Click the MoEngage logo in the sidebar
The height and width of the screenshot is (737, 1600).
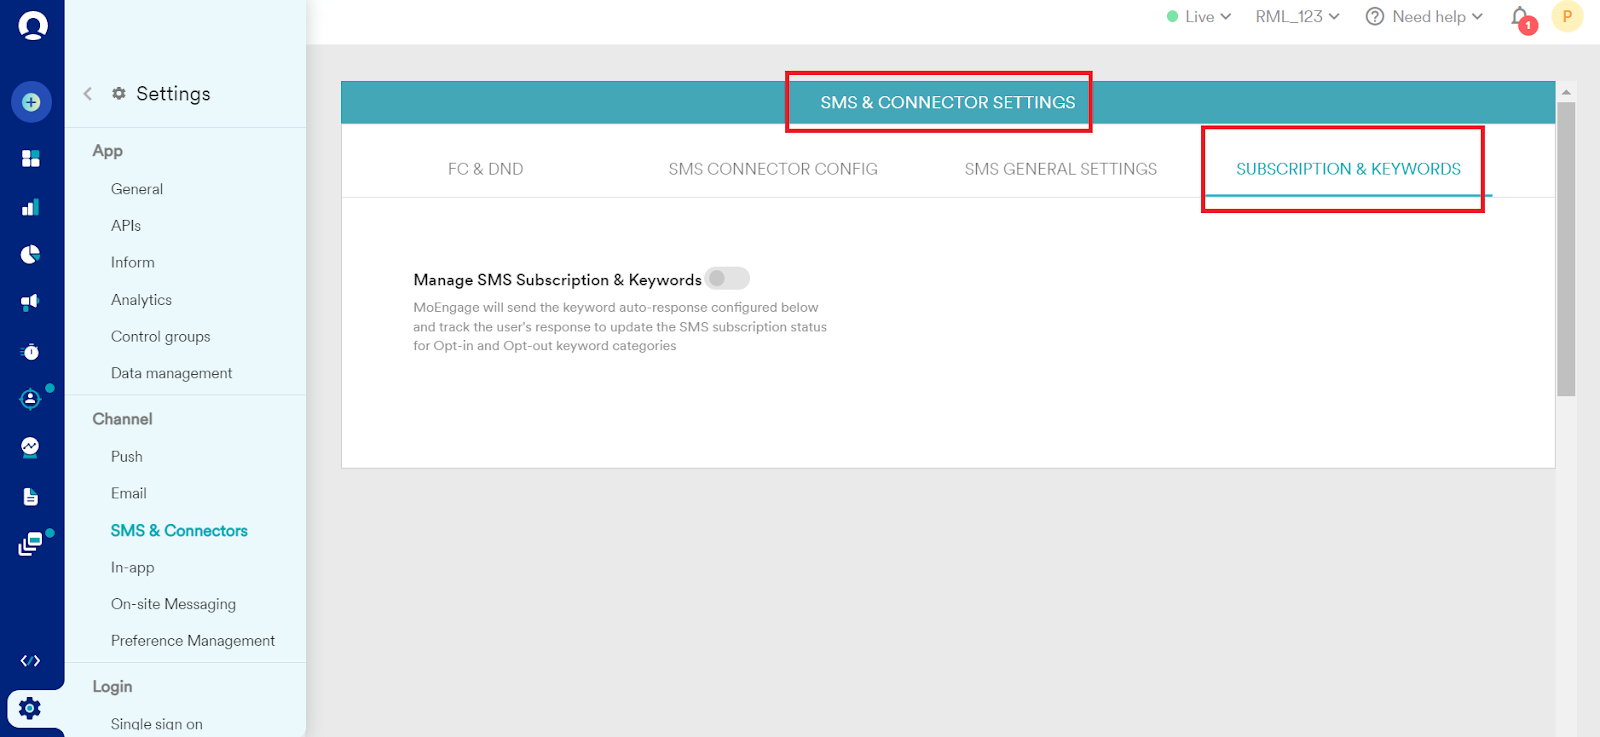click(32, 24)
